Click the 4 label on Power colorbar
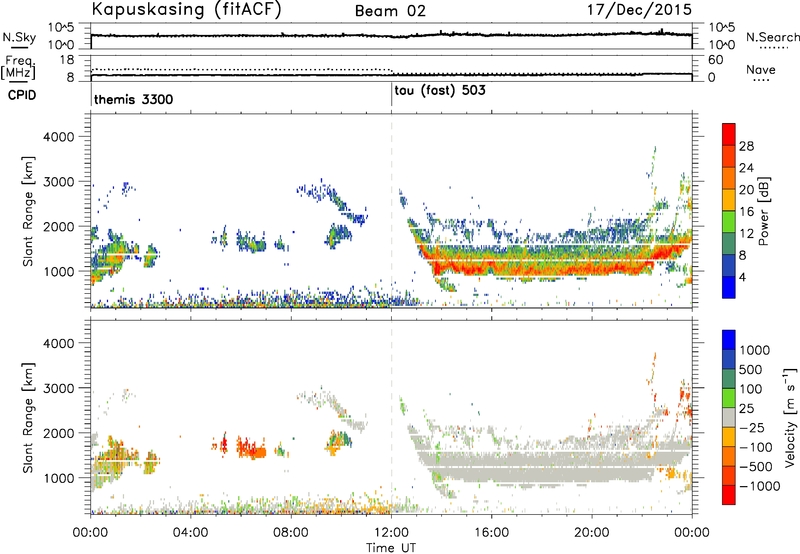Screen dimensions: 800x554 [x=742, y=277]
